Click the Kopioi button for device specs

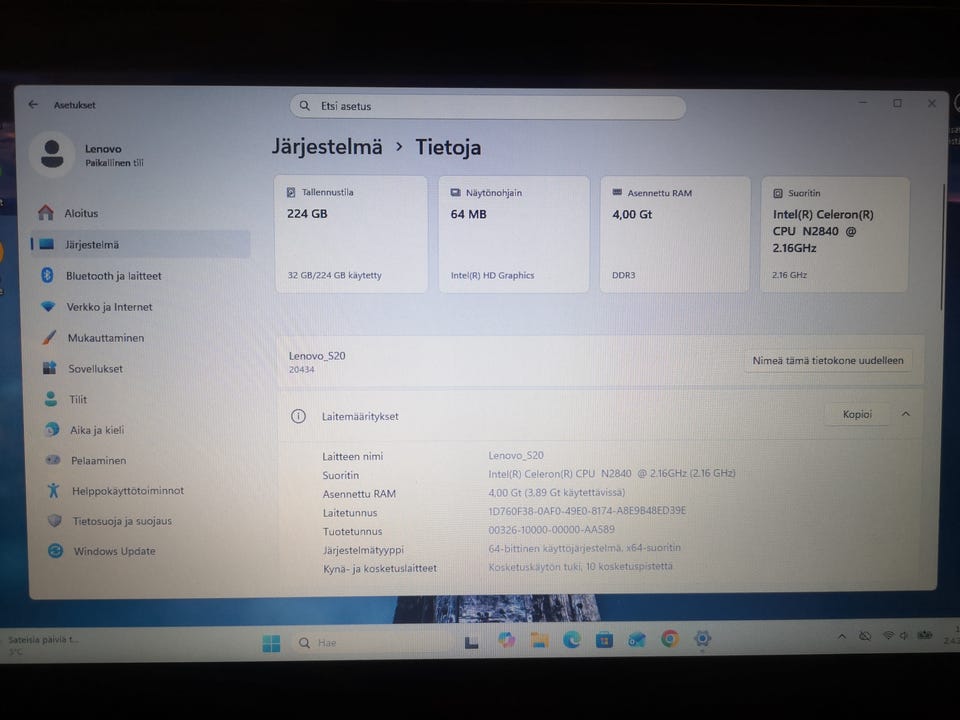pos(857,414)
